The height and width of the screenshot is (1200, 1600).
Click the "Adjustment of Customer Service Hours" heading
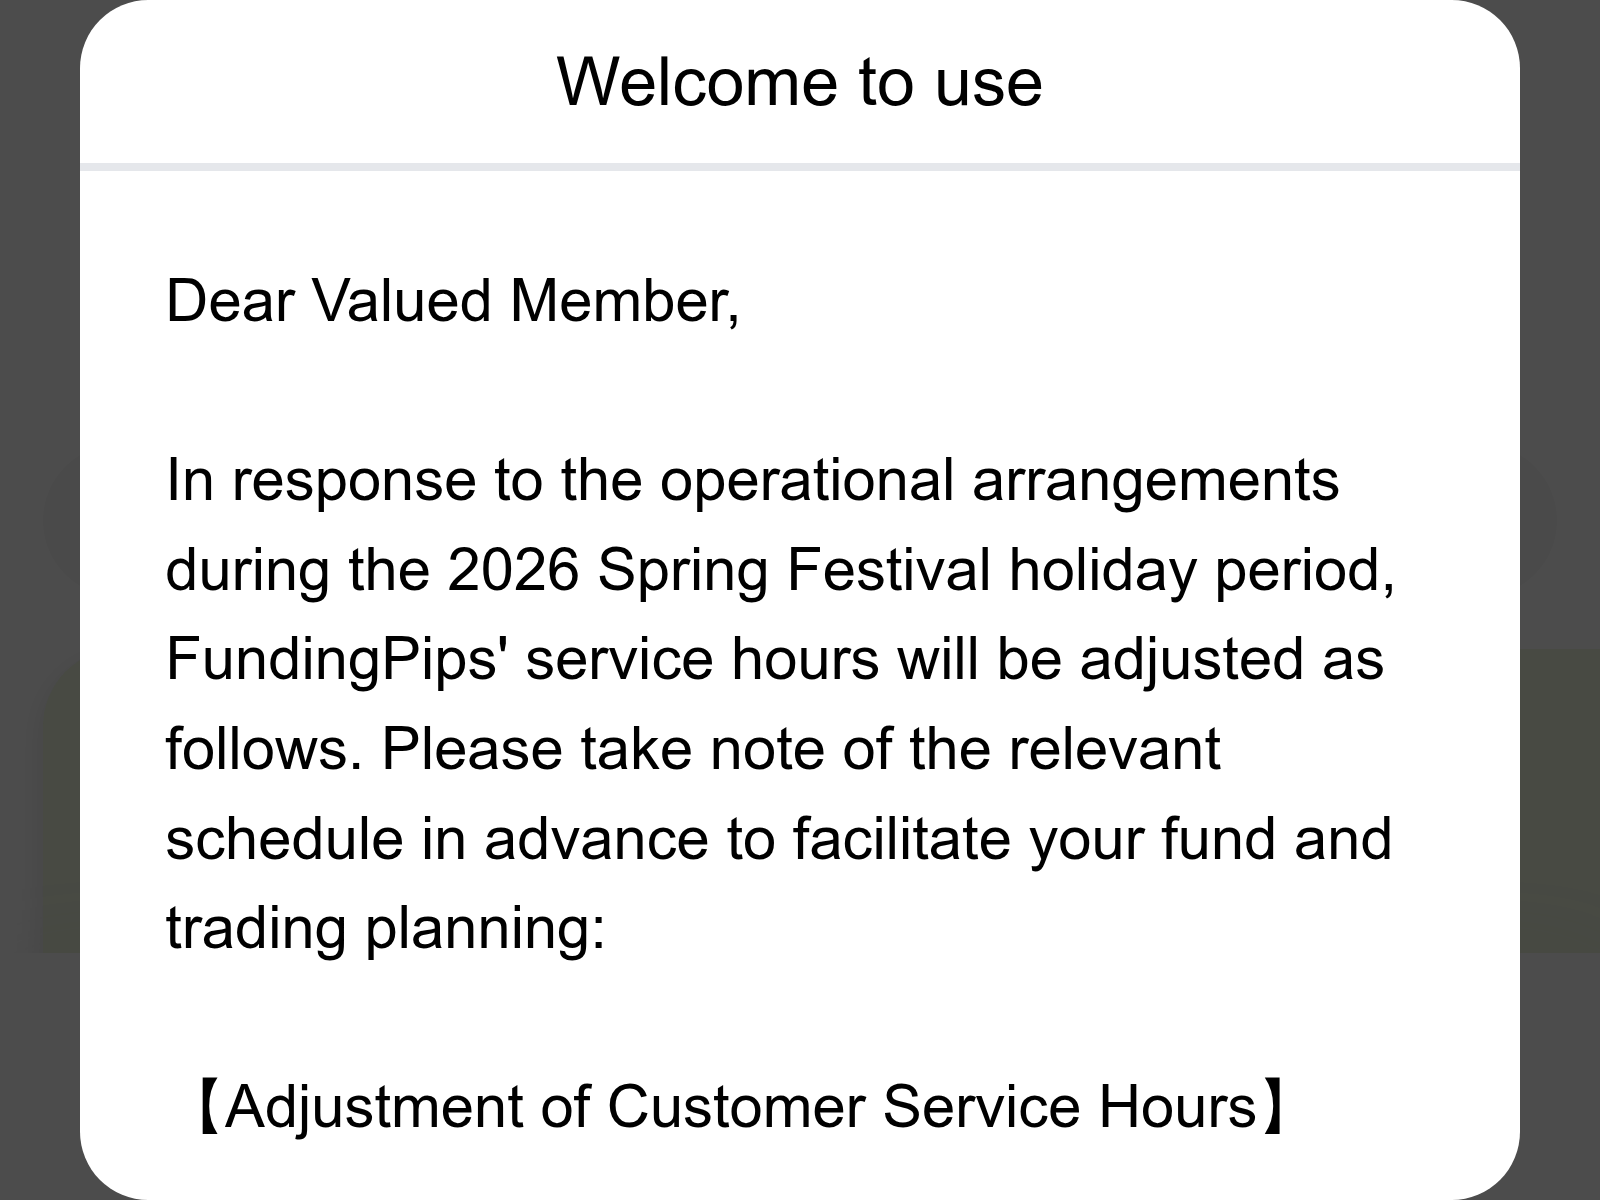740,1106
